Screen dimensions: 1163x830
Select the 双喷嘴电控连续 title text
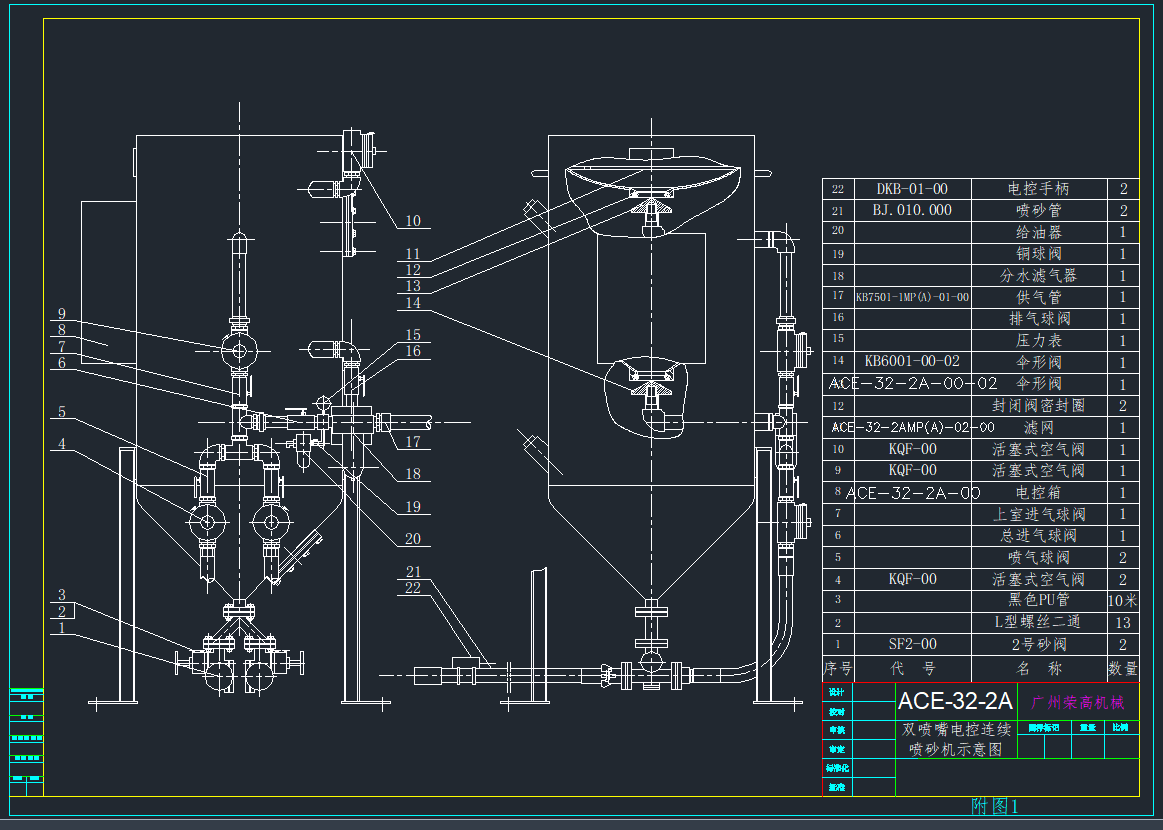(x=956, y=729)
